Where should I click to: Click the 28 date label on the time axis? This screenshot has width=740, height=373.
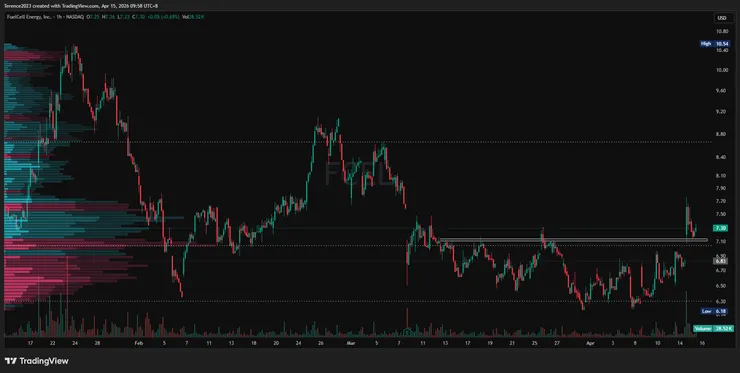(97, 343)
